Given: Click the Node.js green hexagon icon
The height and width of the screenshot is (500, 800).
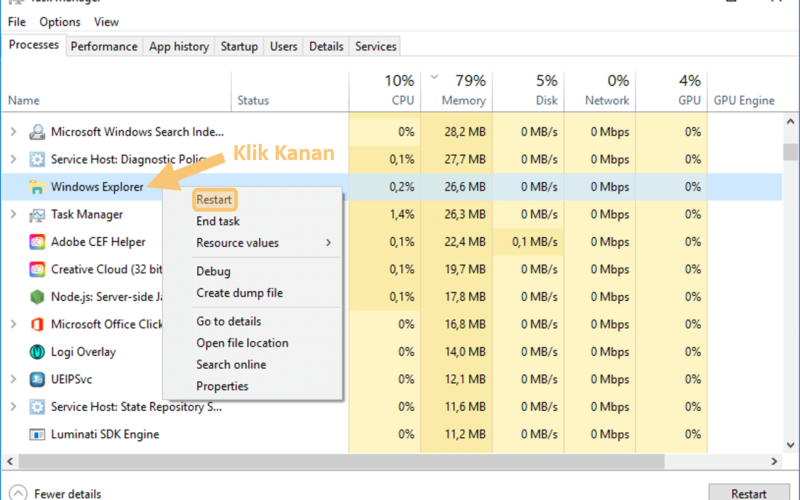Looking at the screenshot, I should pos(37,297).
